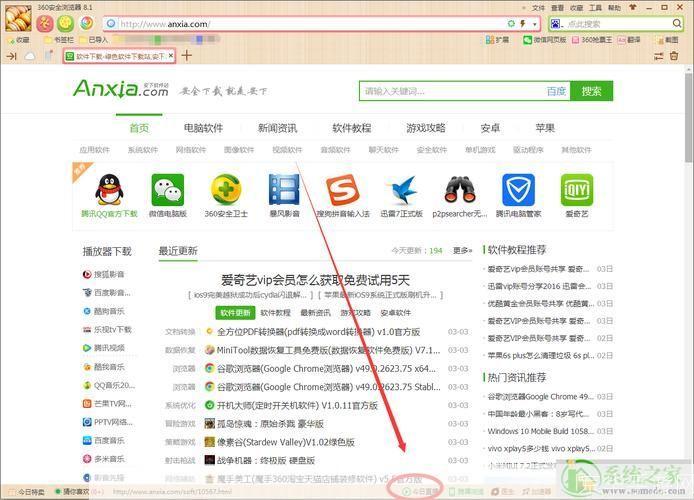Click the magnifier search icon in browser search box
Screen dimensions: 694x500
[x=677, y=23]
